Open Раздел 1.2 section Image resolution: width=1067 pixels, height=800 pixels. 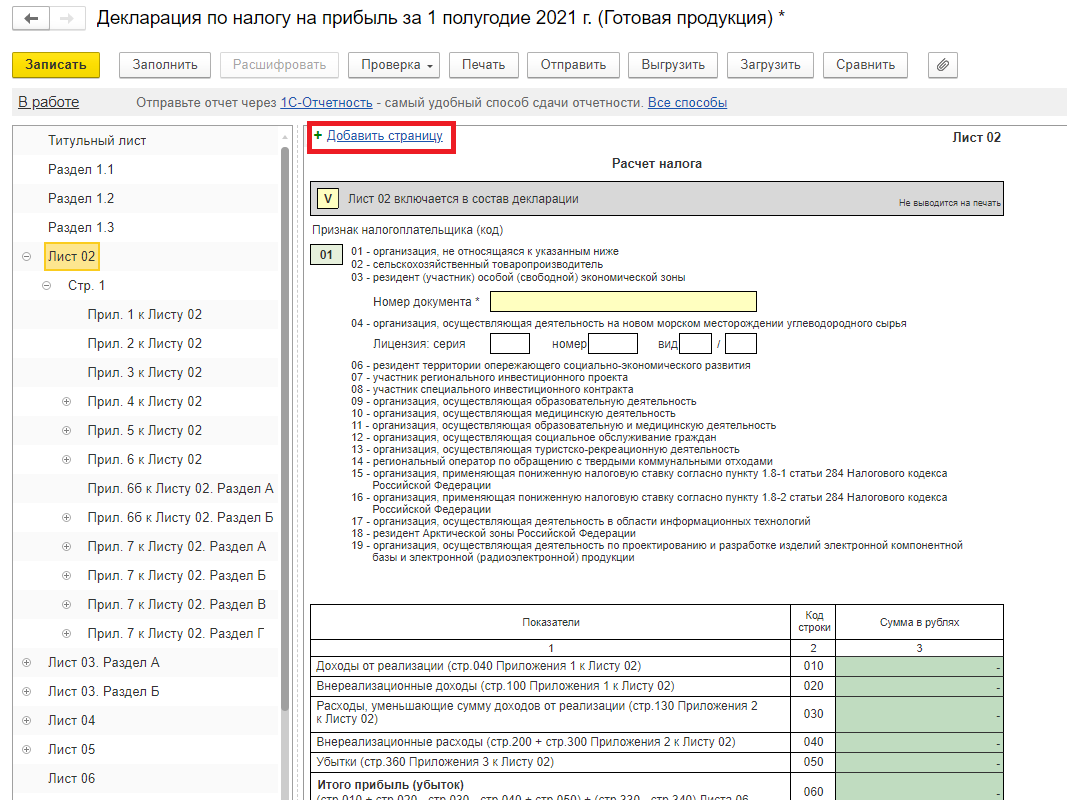(x=81, y=199)
